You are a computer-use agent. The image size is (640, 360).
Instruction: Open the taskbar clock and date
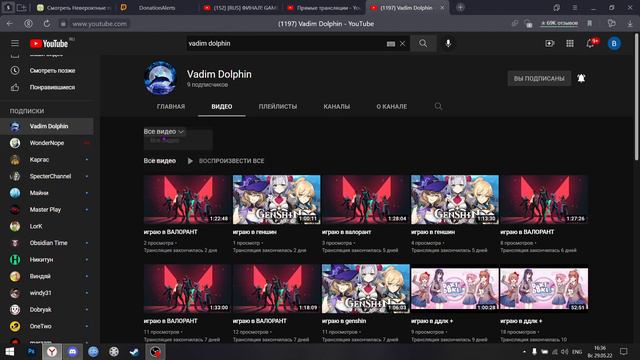[x=600, y=351]
